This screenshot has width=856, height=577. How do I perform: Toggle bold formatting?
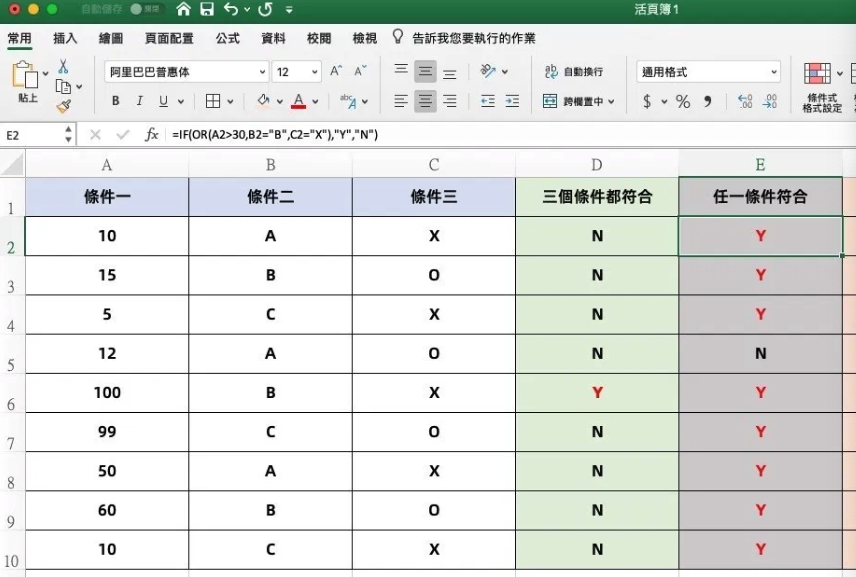(115, 101)
